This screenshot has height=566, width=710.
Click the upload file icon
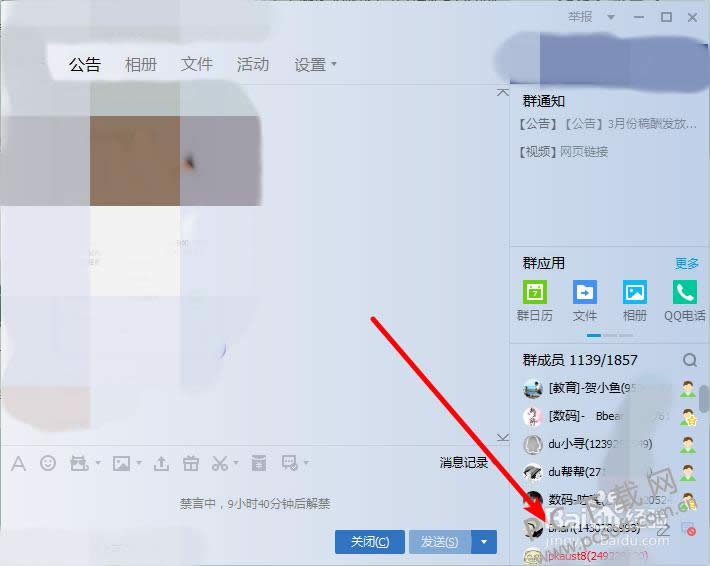(x=161, y=463)
